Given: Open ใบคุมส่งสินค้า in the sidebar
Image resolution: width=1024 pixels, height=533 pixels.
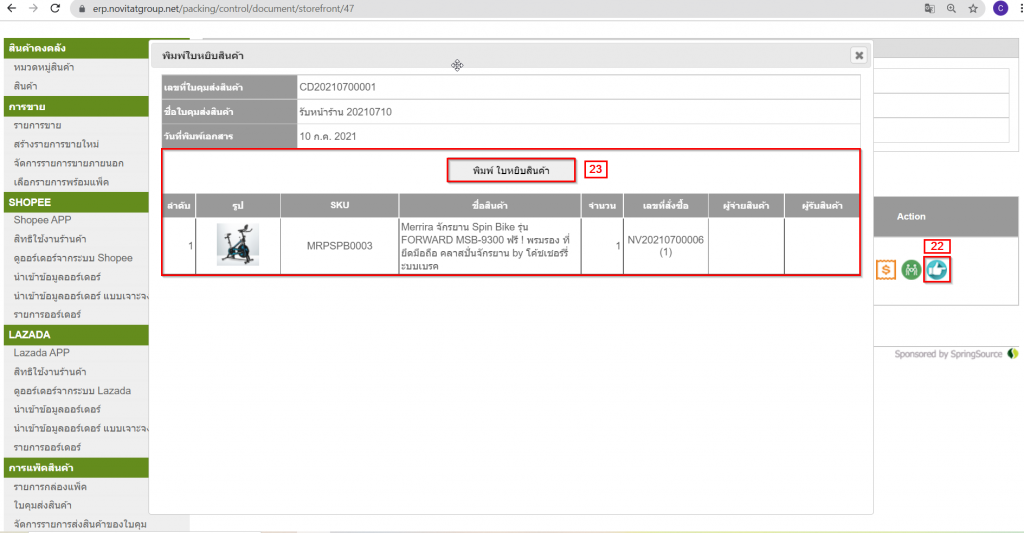Looking at the screenshot, I should 42,505.
